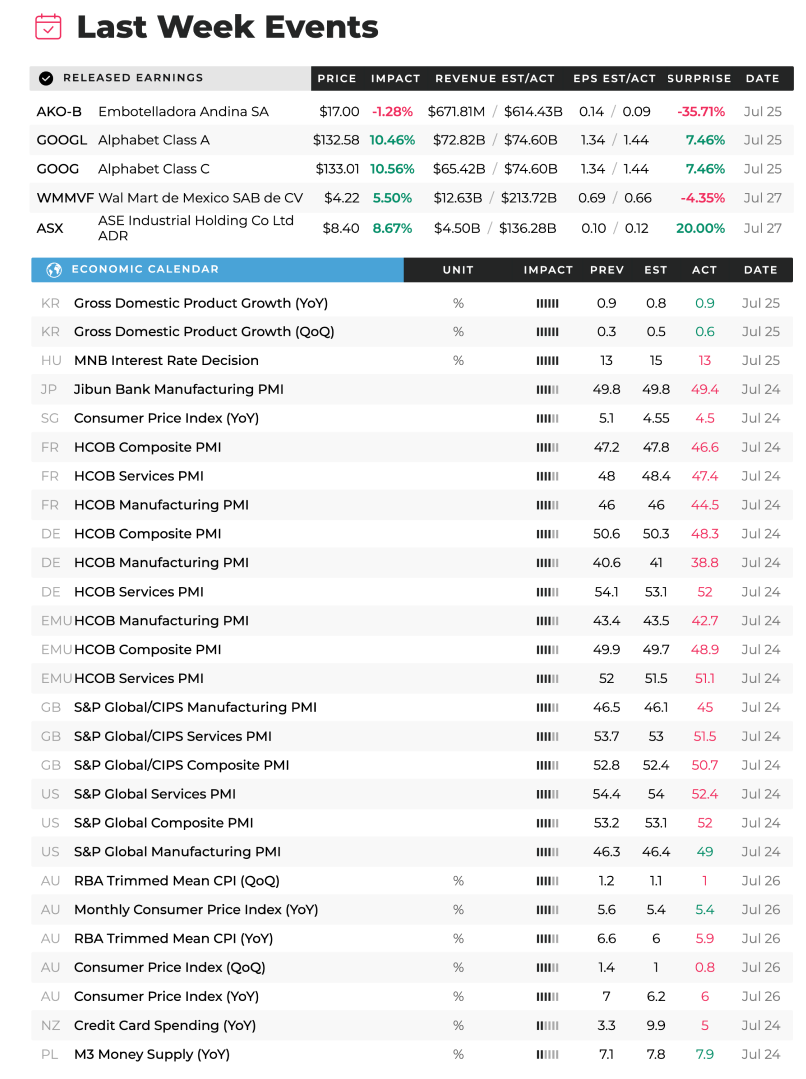Viewport: 806px width, 1079px height.
Task: Click M3 Money Supply (YoY) row
Action: [x=412, y=1055]
